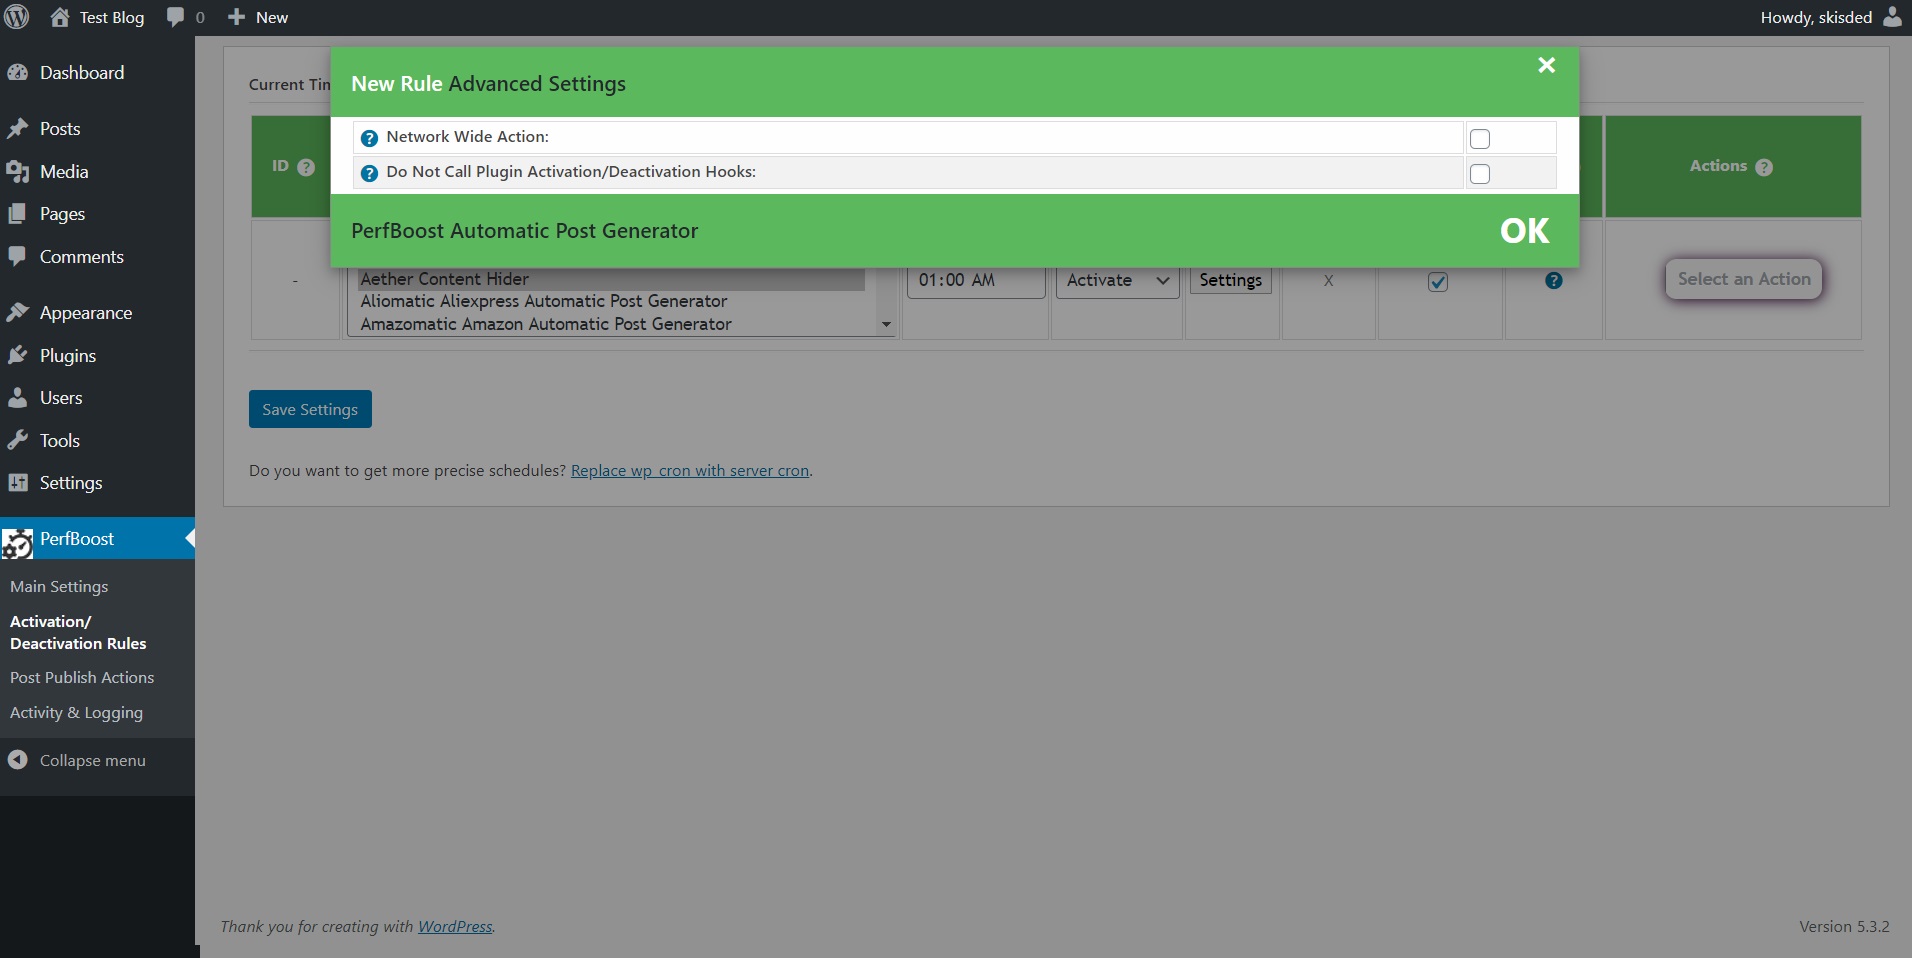Open PerfBoost Main Settings submenu
Viewport: 1912px width, 958px height.
[x=59, y=587]
